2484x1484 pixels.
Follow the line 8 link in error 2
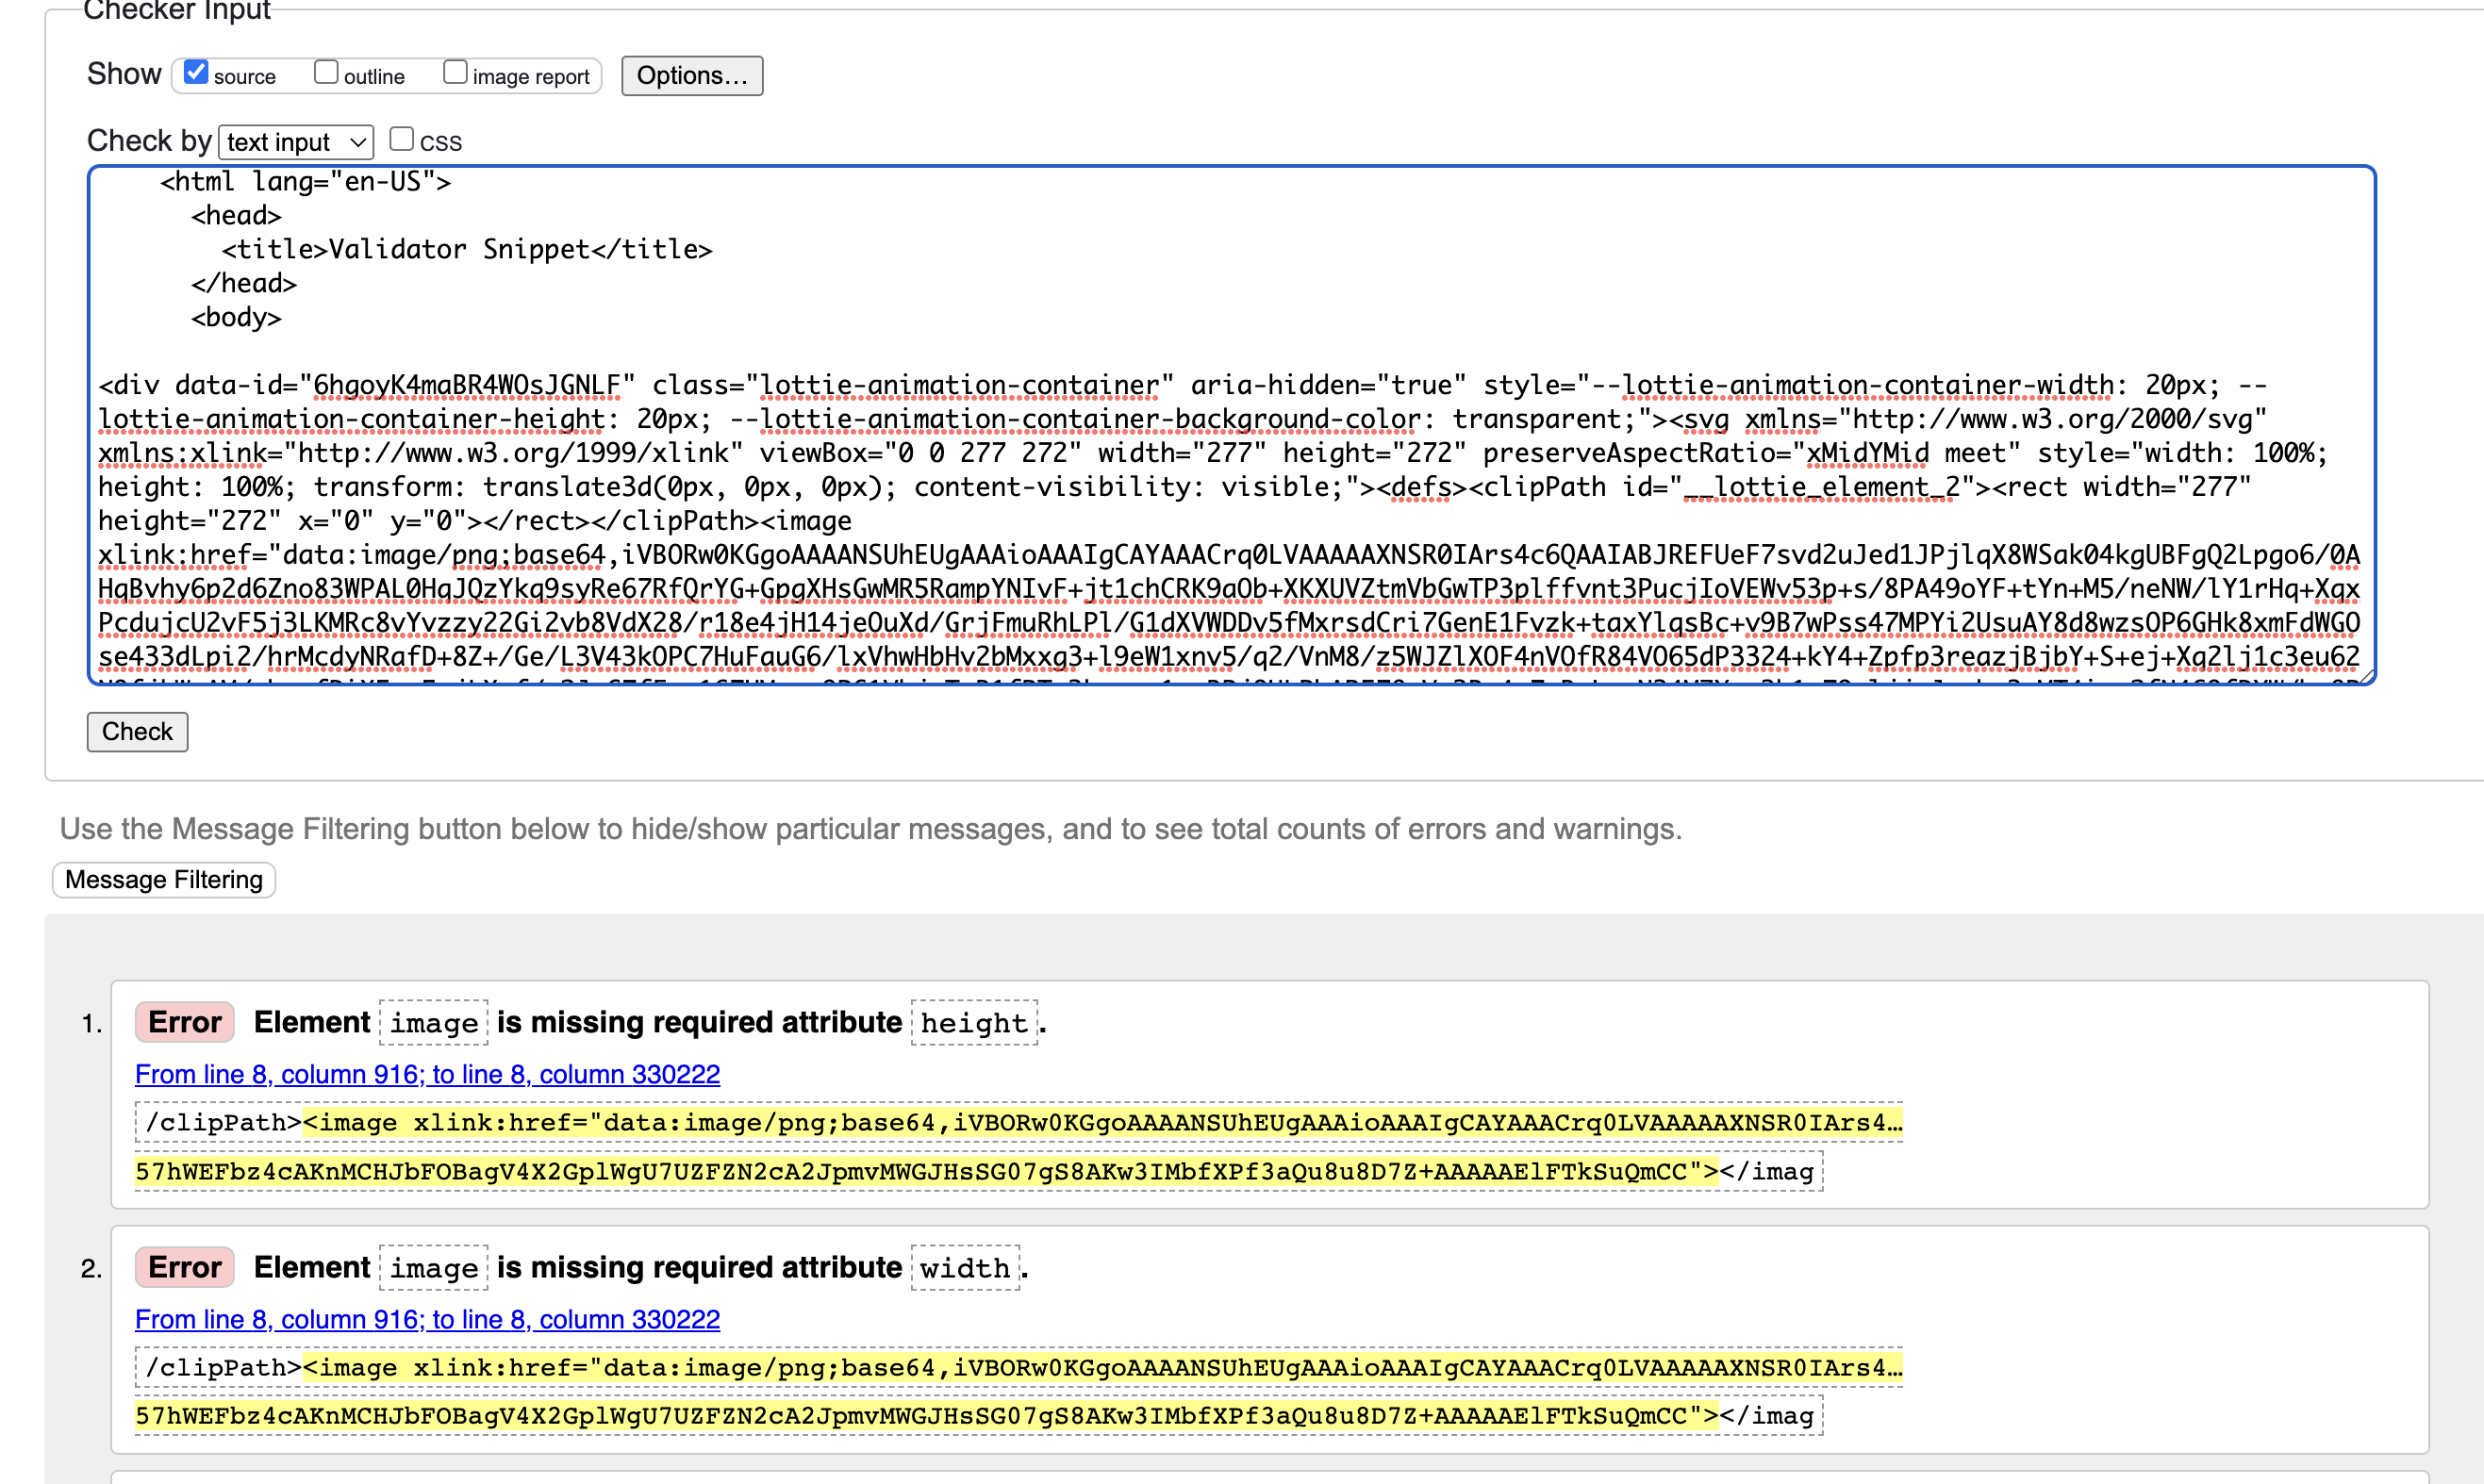pyautogui.click(x=427, y=1319)
